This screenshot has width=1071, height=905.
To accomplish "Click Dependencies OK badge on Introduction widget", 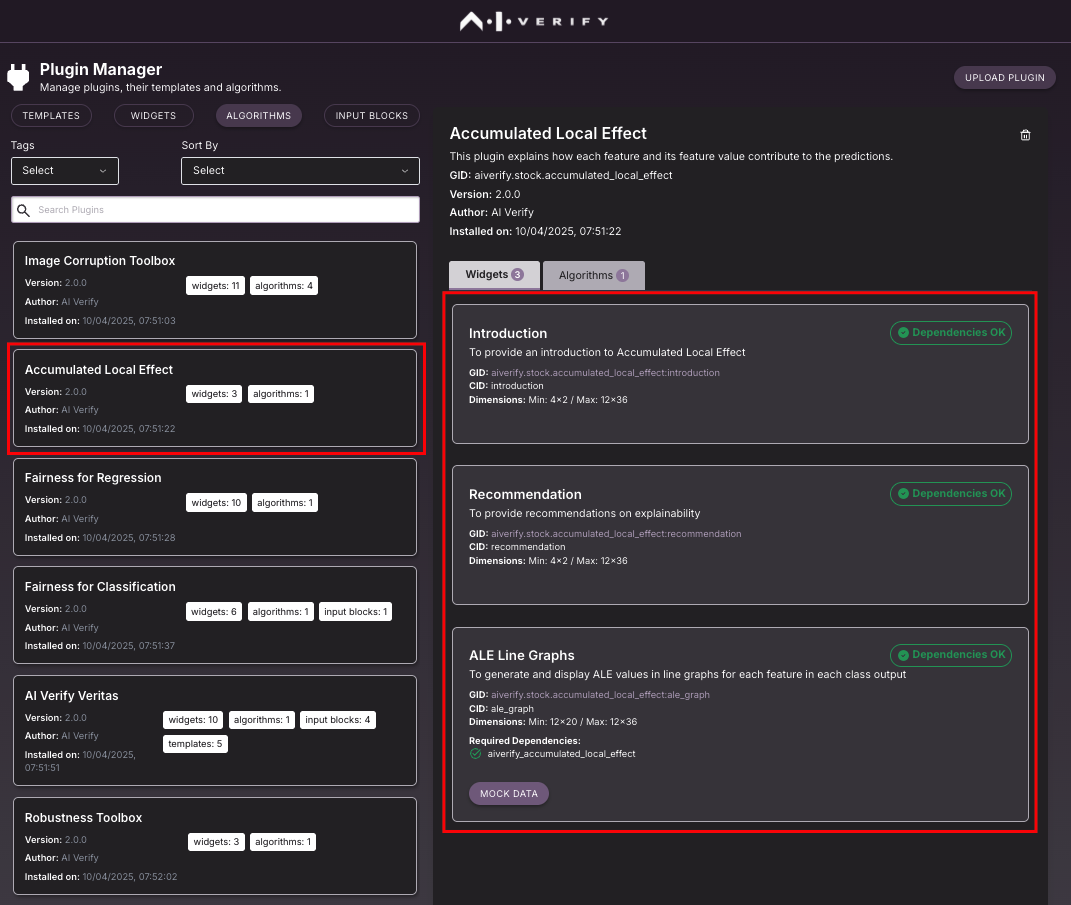I will pos(951,333).
